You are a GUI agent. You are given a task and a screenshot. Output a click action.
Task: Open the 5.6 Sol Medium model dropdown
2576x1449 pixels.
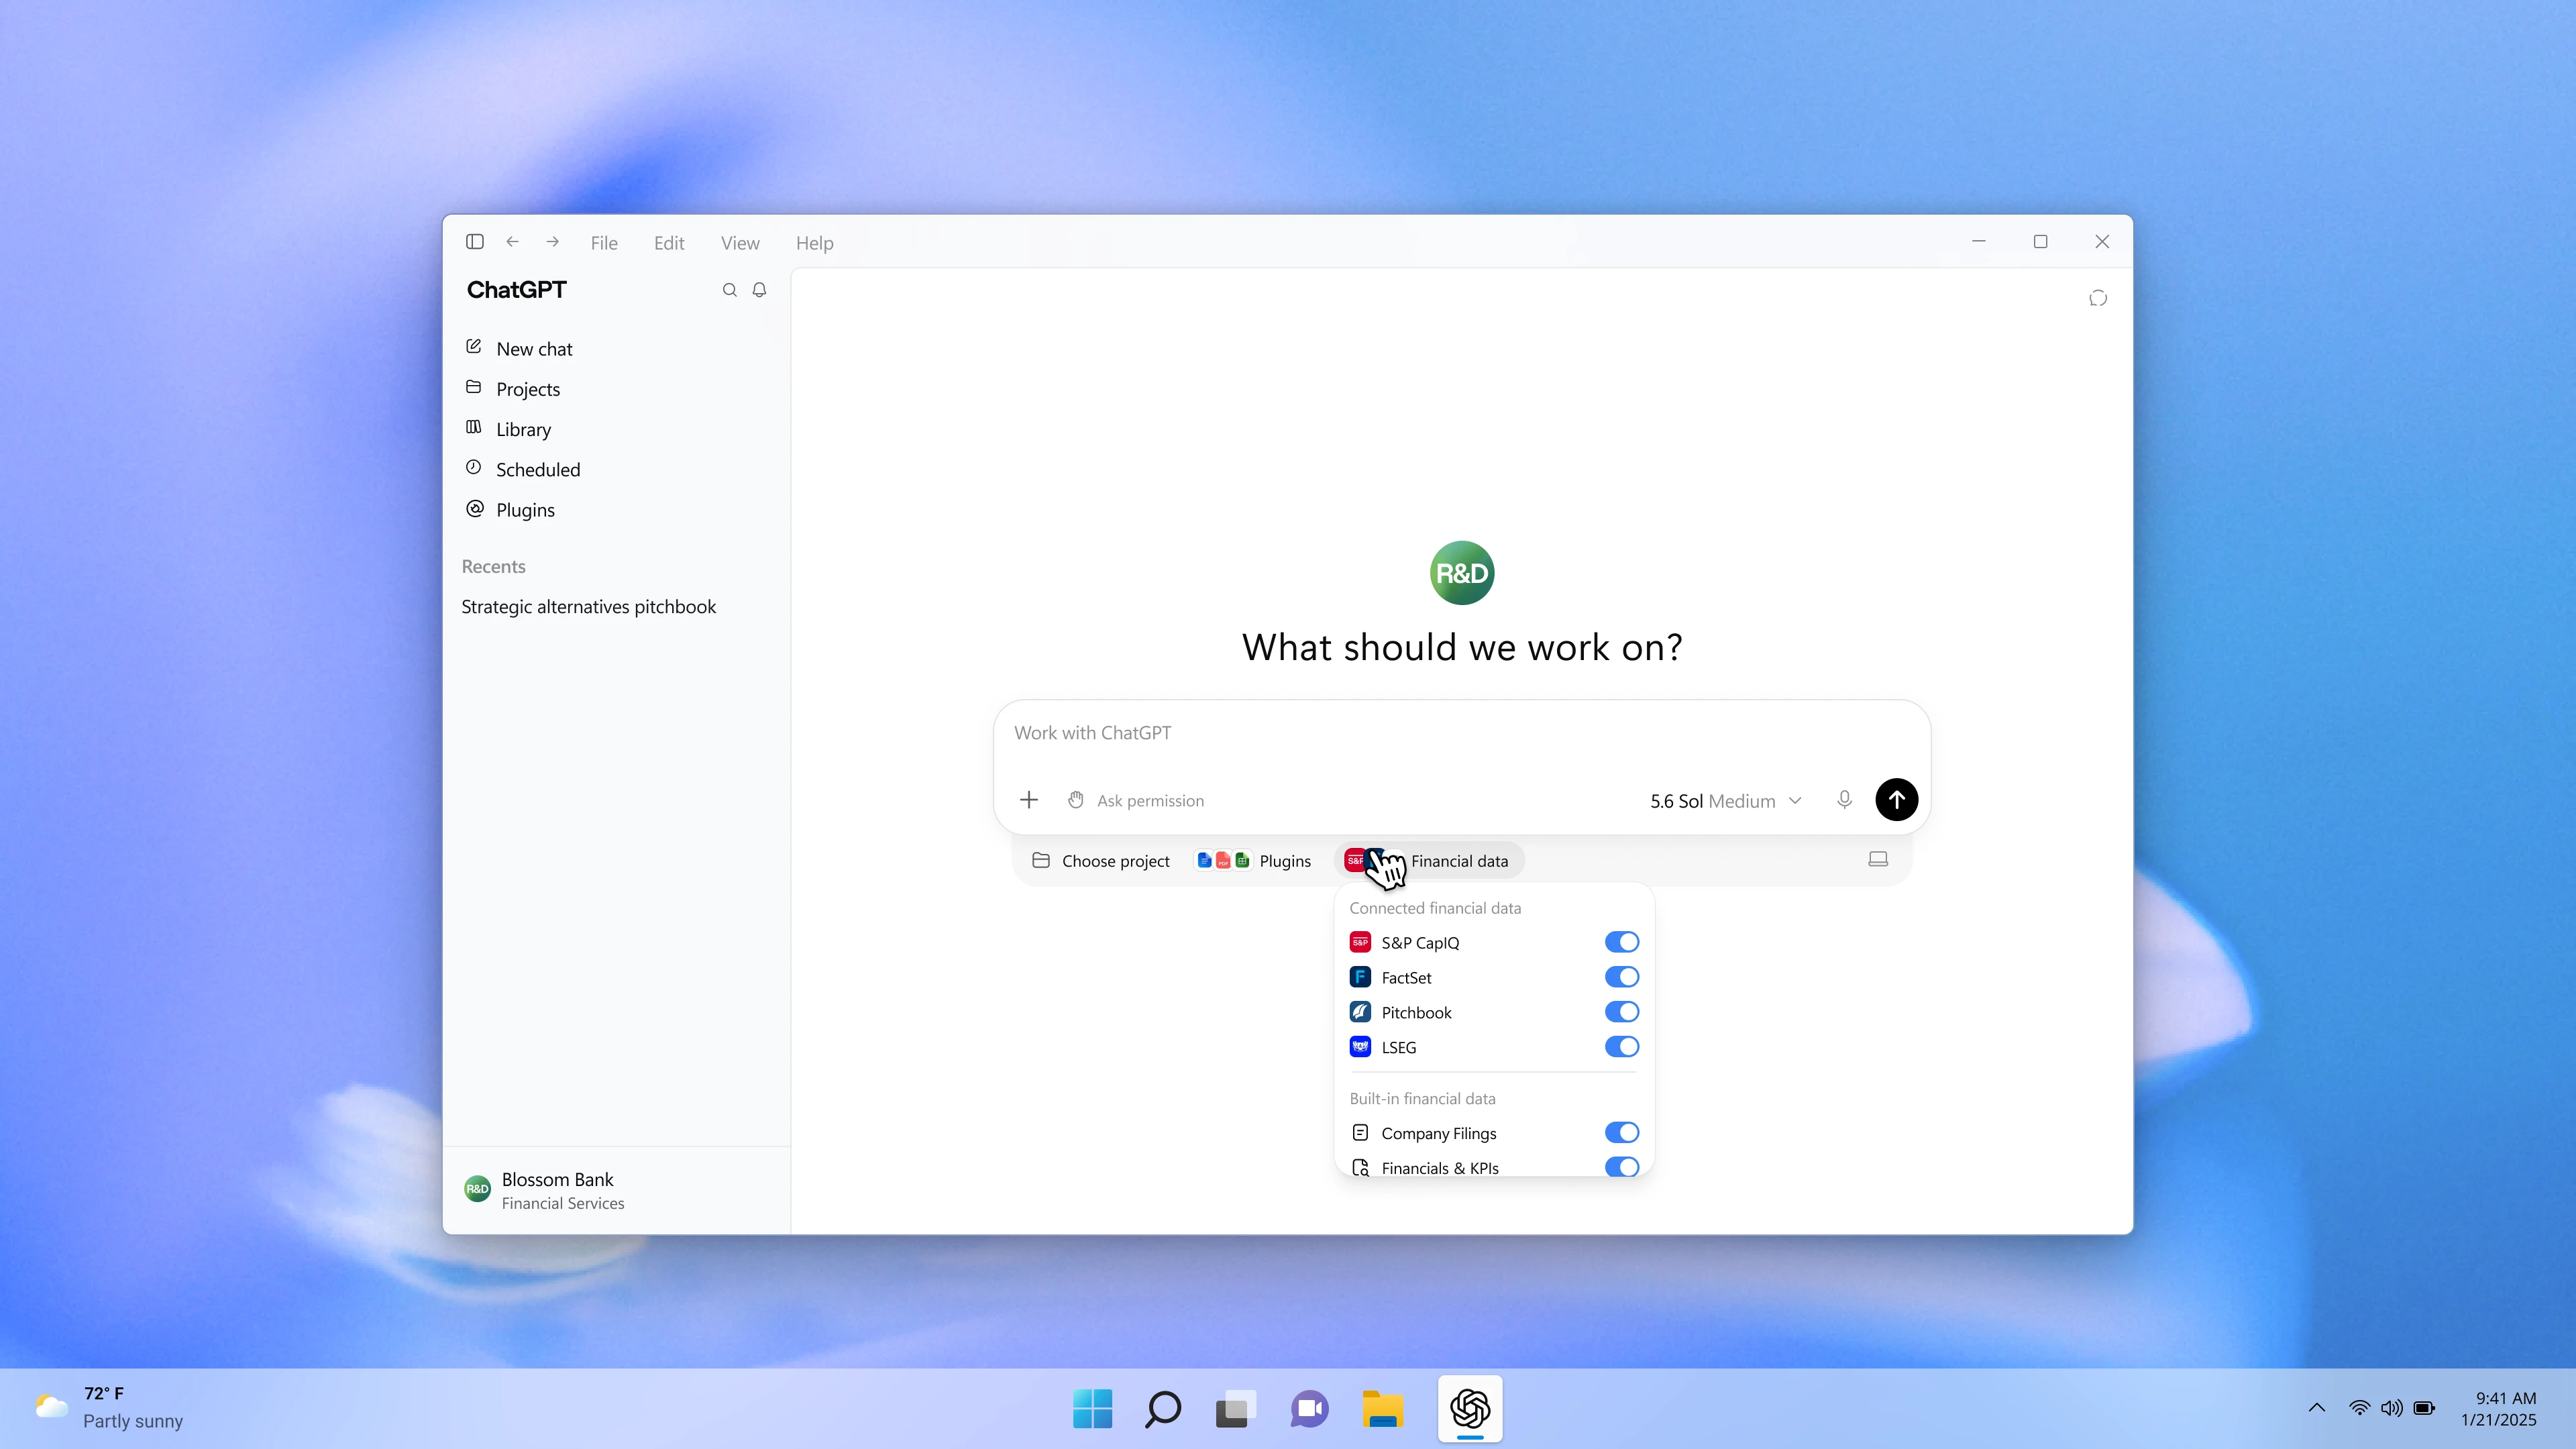point(1725,801)
